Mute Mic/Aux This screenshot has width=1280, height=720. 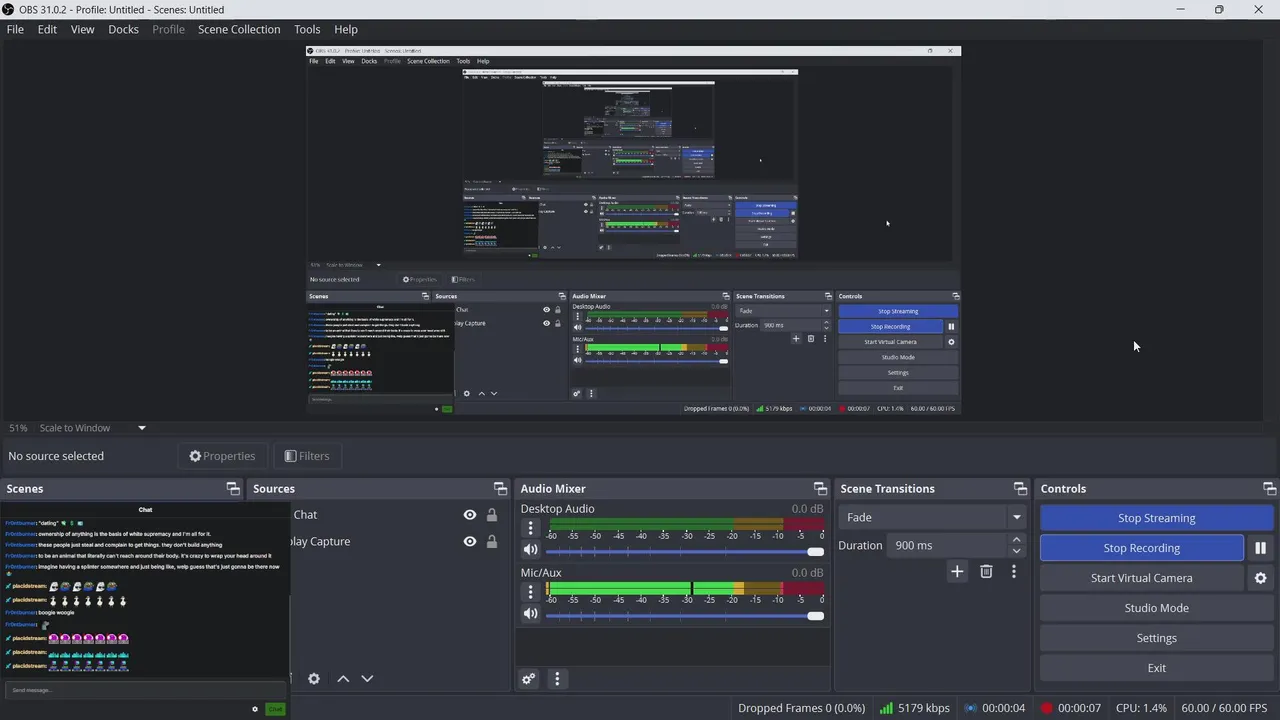tap(531, 615)
